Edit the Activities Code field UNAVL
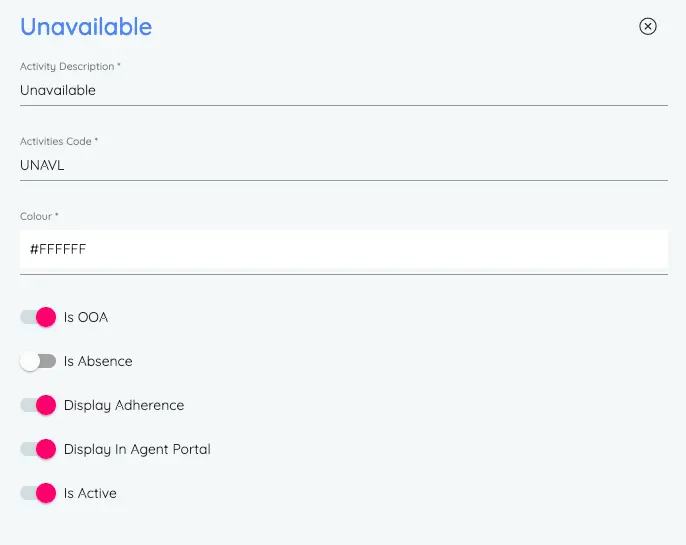Screen dimensions: 686x545 [344, 165]
